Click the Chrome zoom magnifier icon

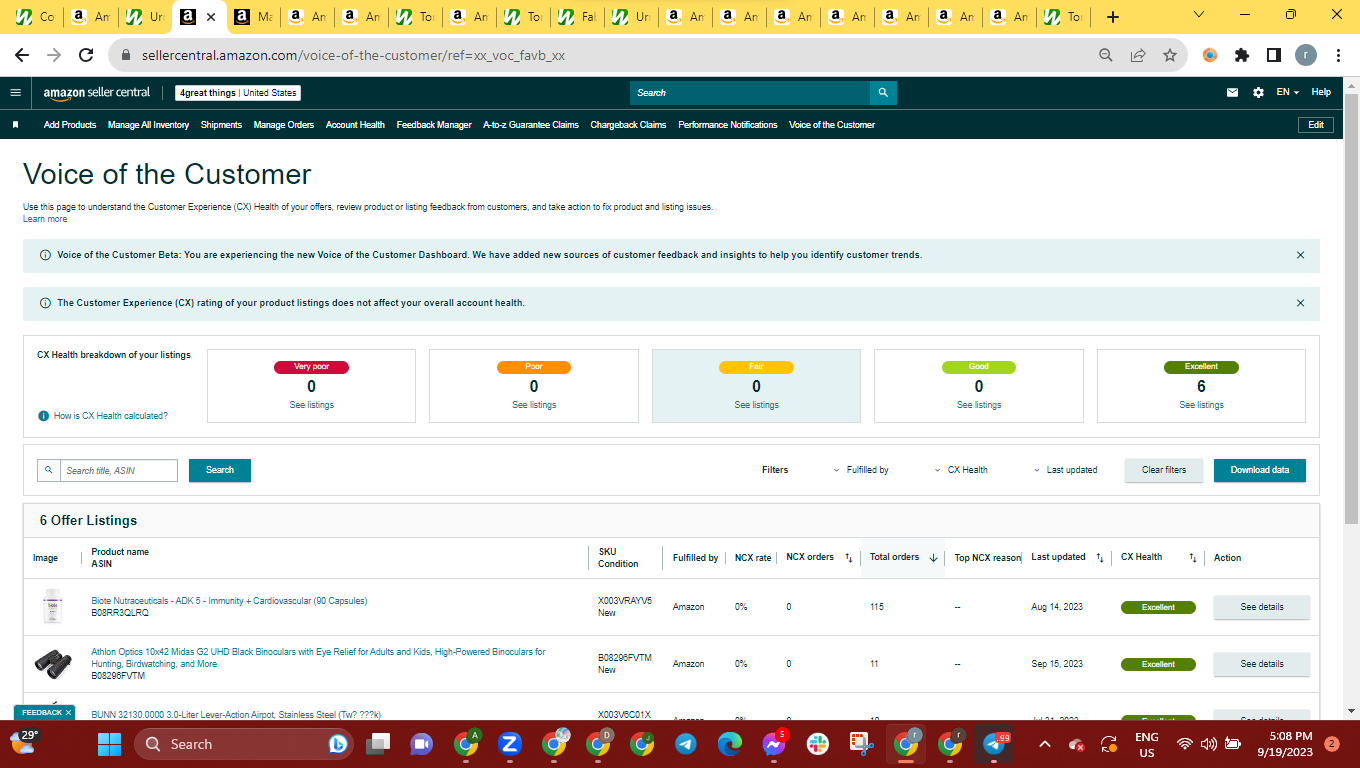(x=1106, y=56)
